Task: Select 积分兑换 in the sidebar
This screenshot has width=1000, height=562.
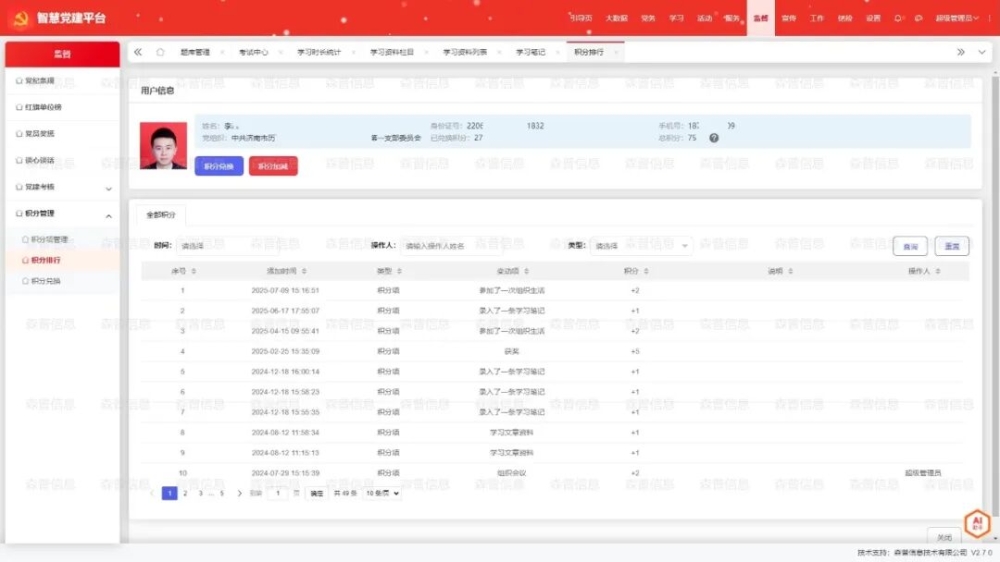Action: coord(46,281)
